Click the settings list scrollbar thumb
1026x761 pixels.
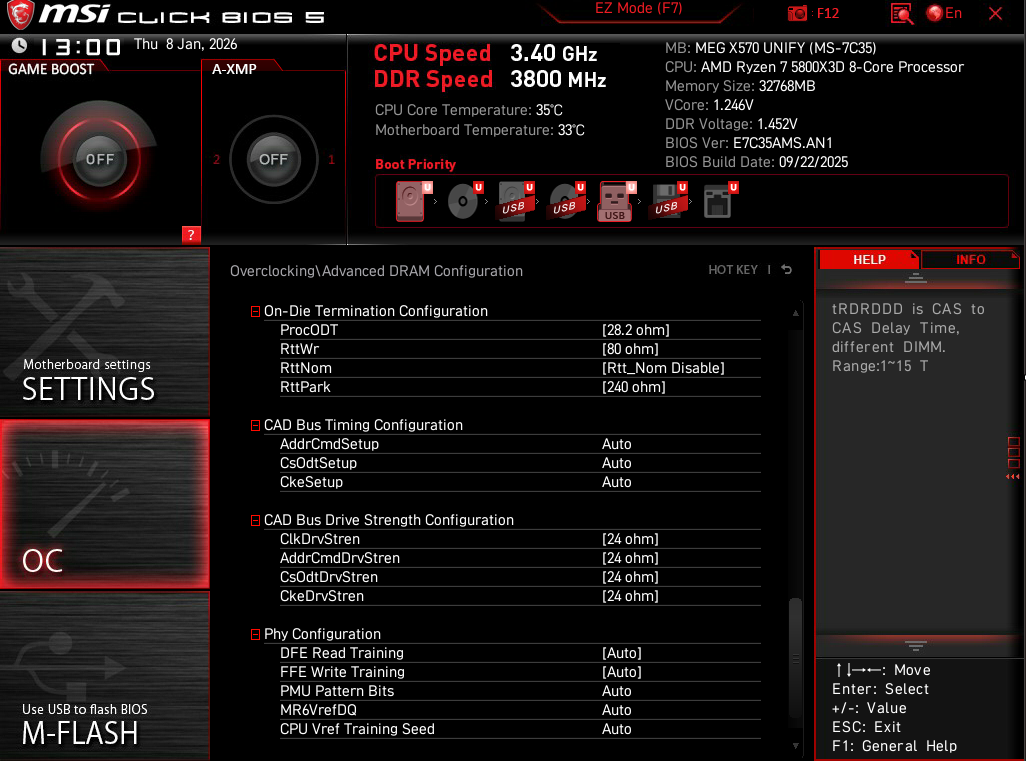point(795,658)
